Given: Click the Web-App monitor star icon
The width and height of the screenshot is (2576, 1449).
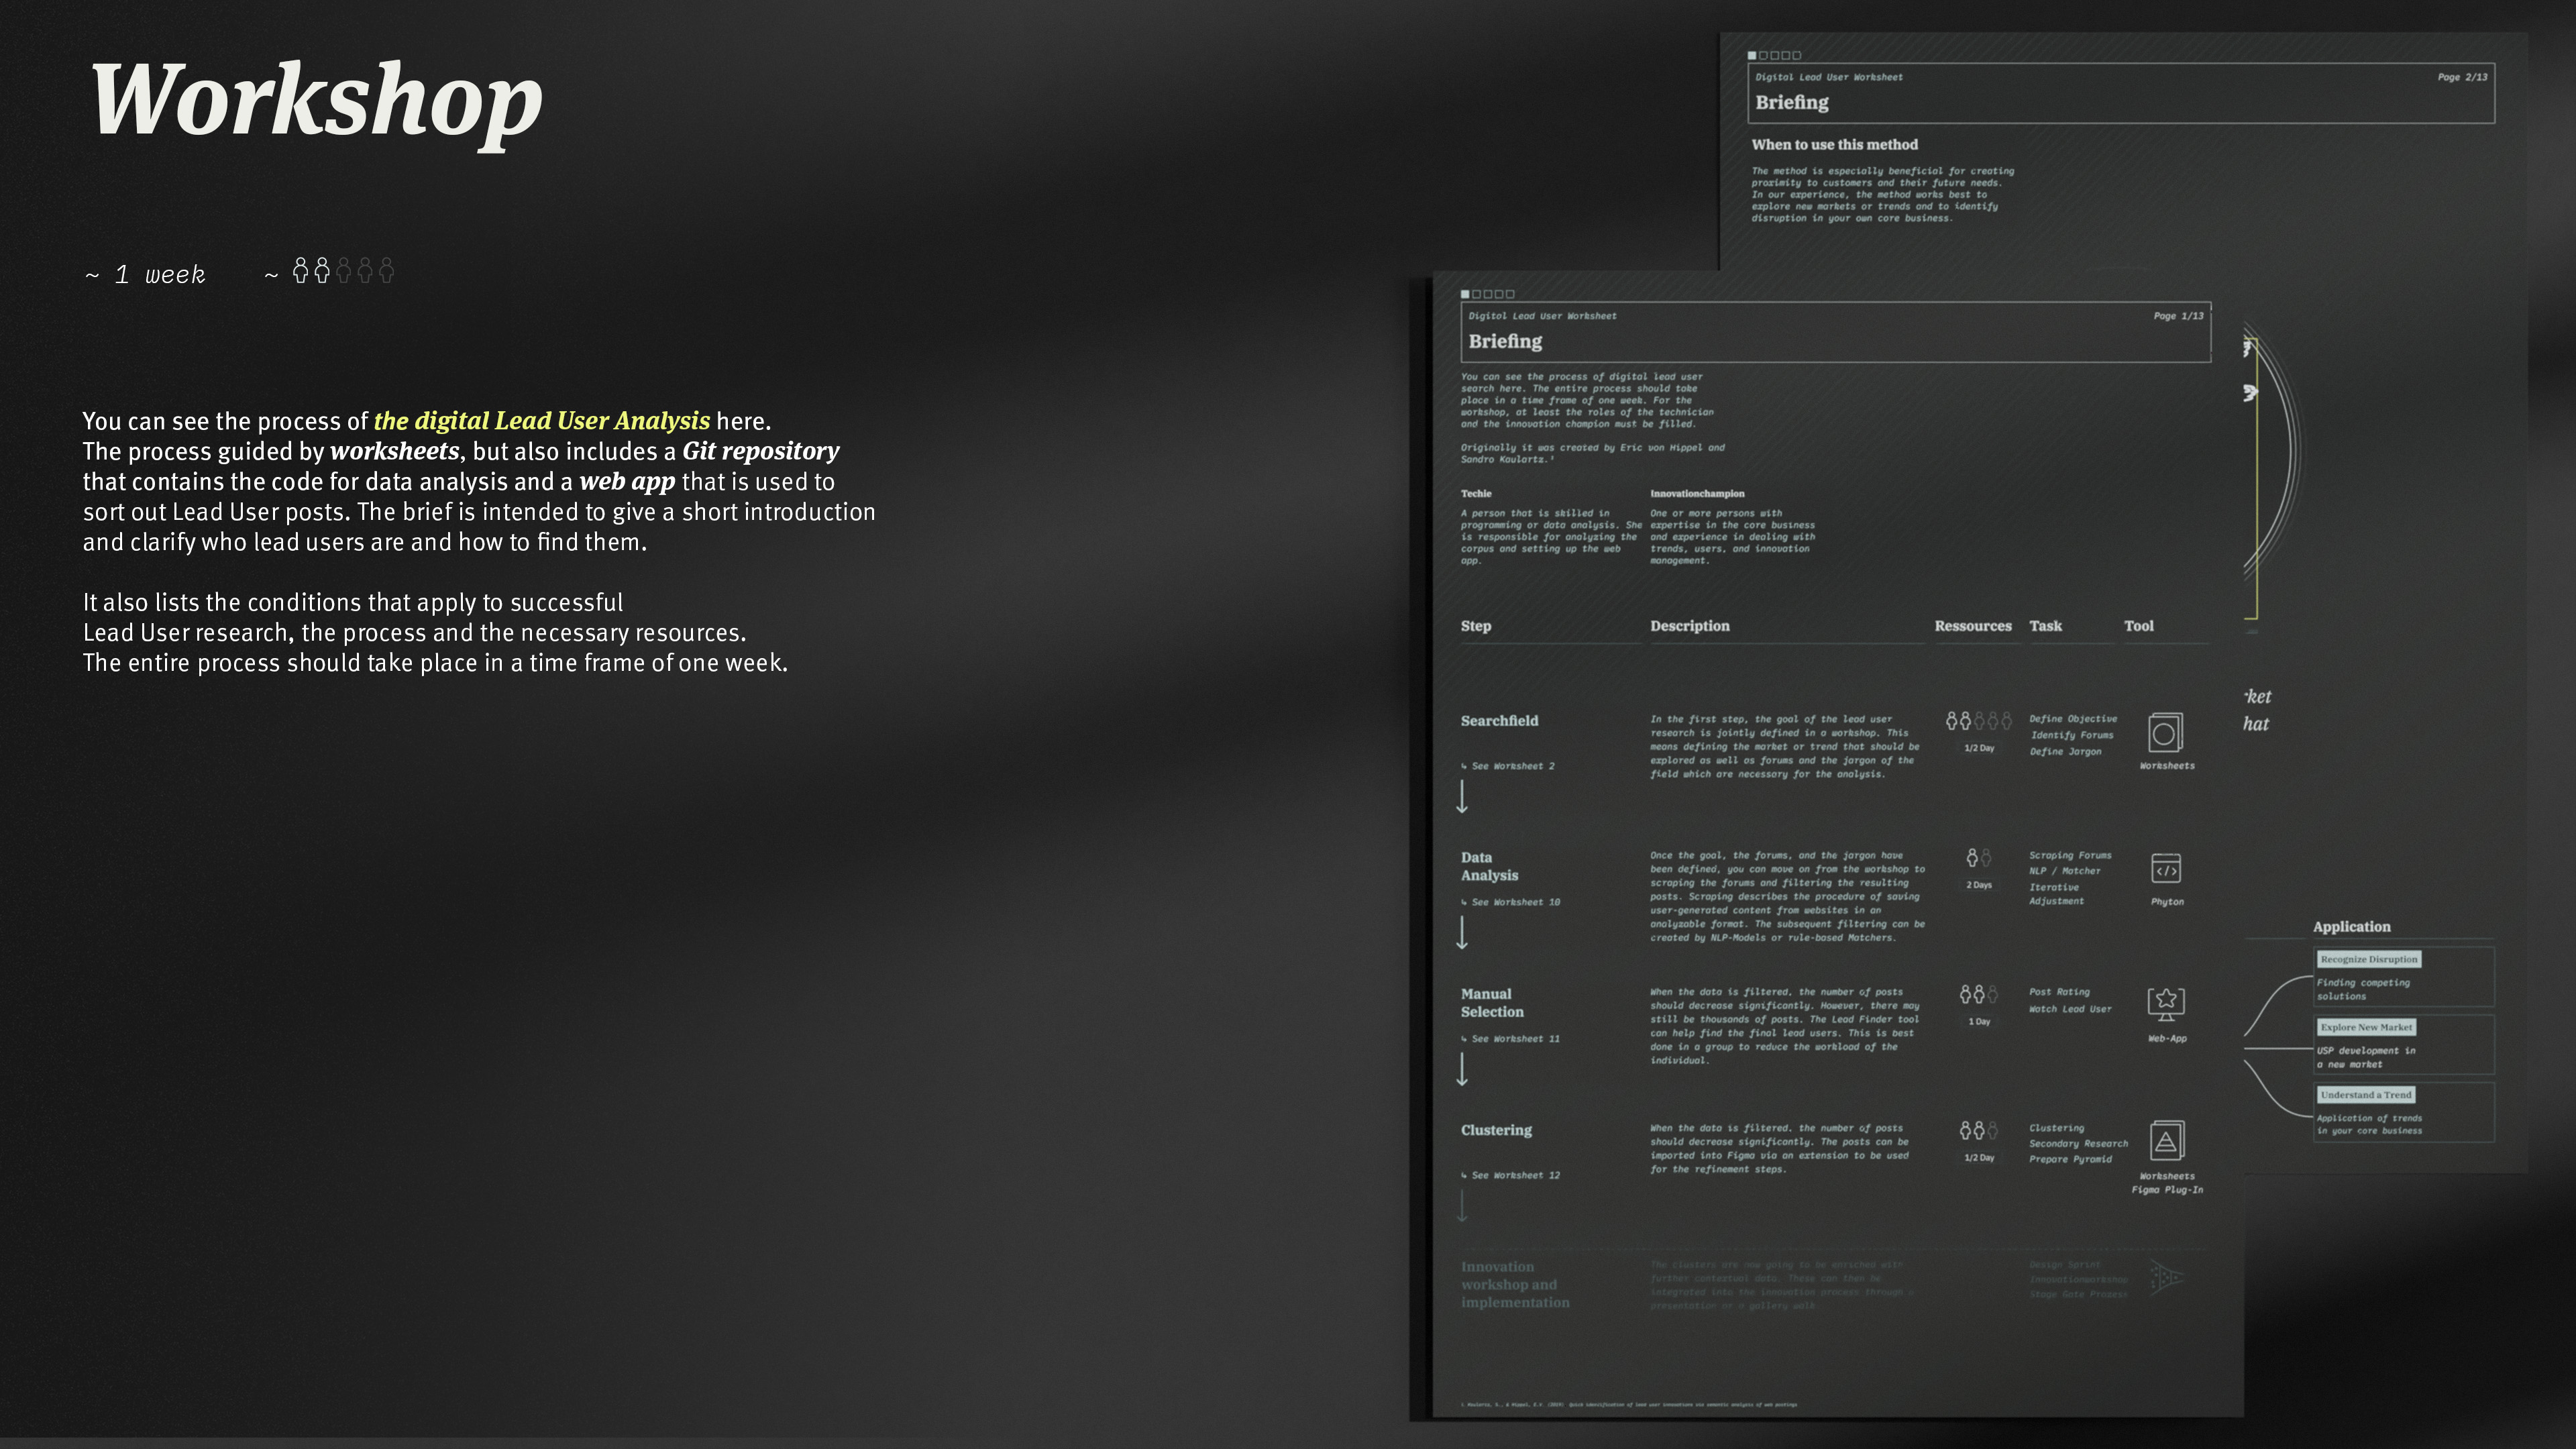Looking at the screenshot, I should [2165, 1002].
